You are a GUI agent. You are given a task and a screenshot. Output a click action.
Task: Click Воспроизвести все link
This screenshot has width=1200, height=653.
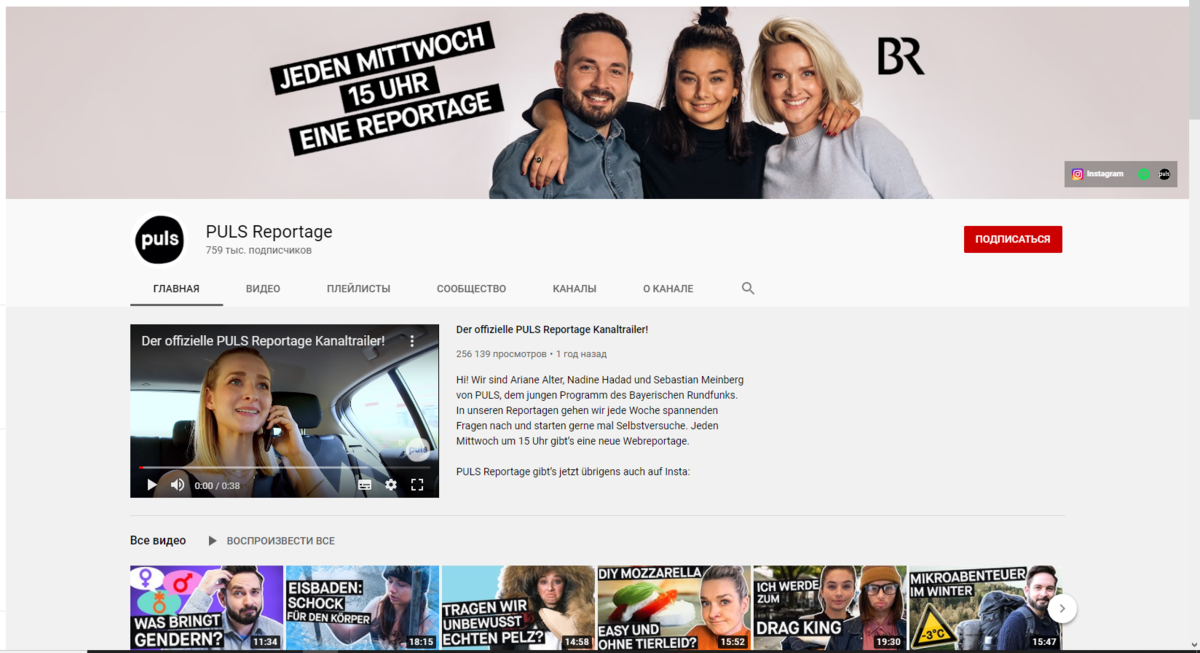click(280, 541)
